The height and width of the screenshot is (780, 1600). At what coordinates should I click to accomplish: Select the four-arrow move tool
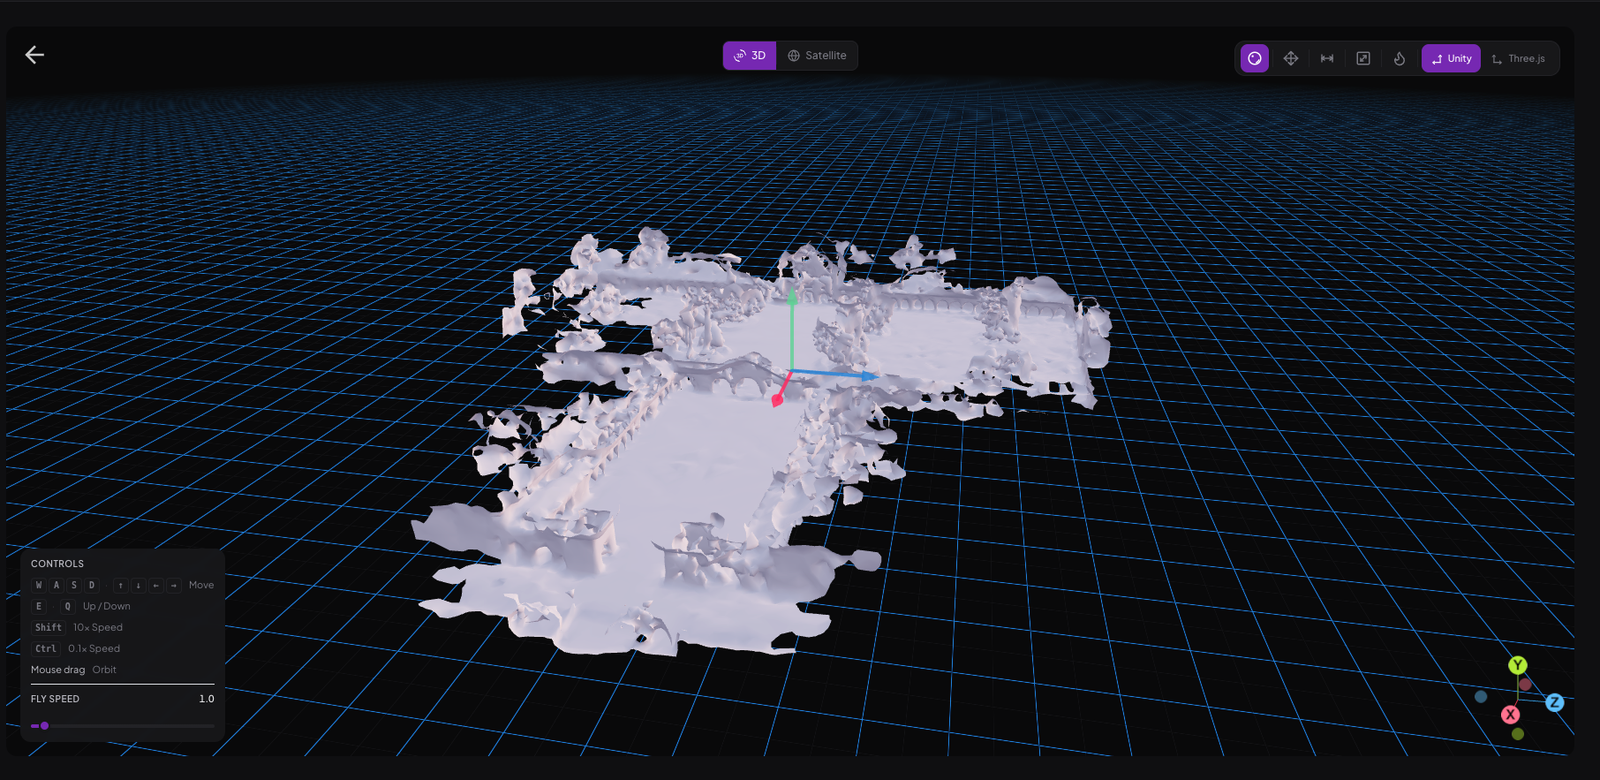coord(1291,58)
